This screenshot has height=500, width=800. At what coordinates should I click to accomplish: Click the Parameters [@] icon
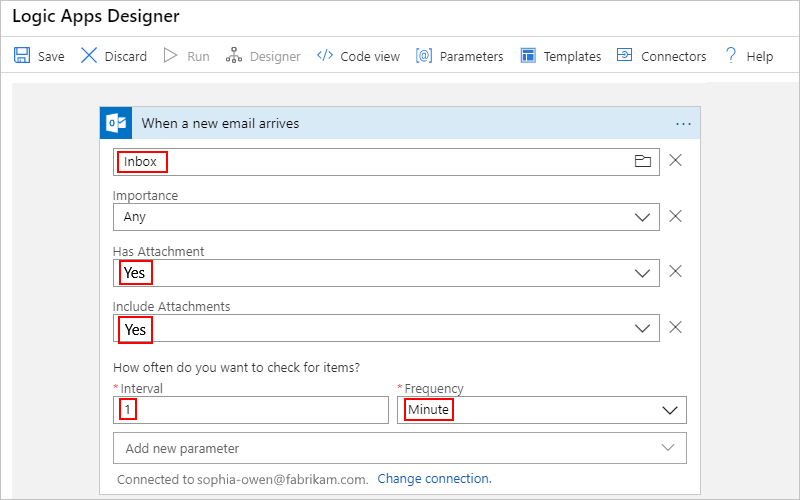(x=424, y=55)
